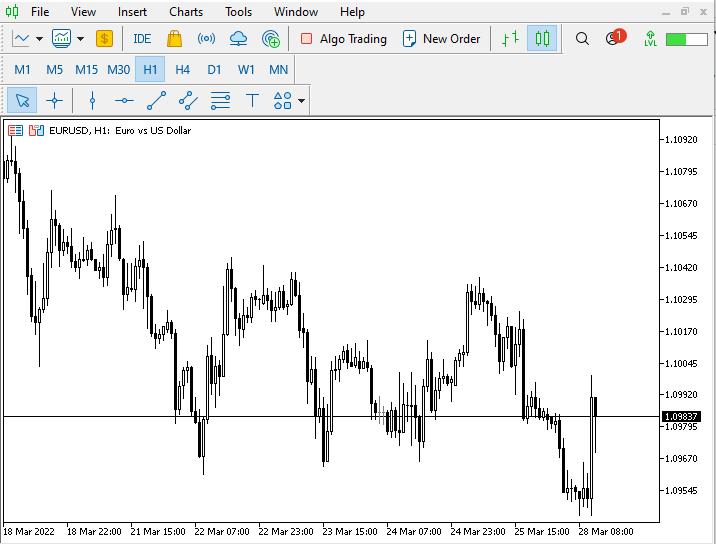Open the Market shopping bag icon

pos(174,39)
